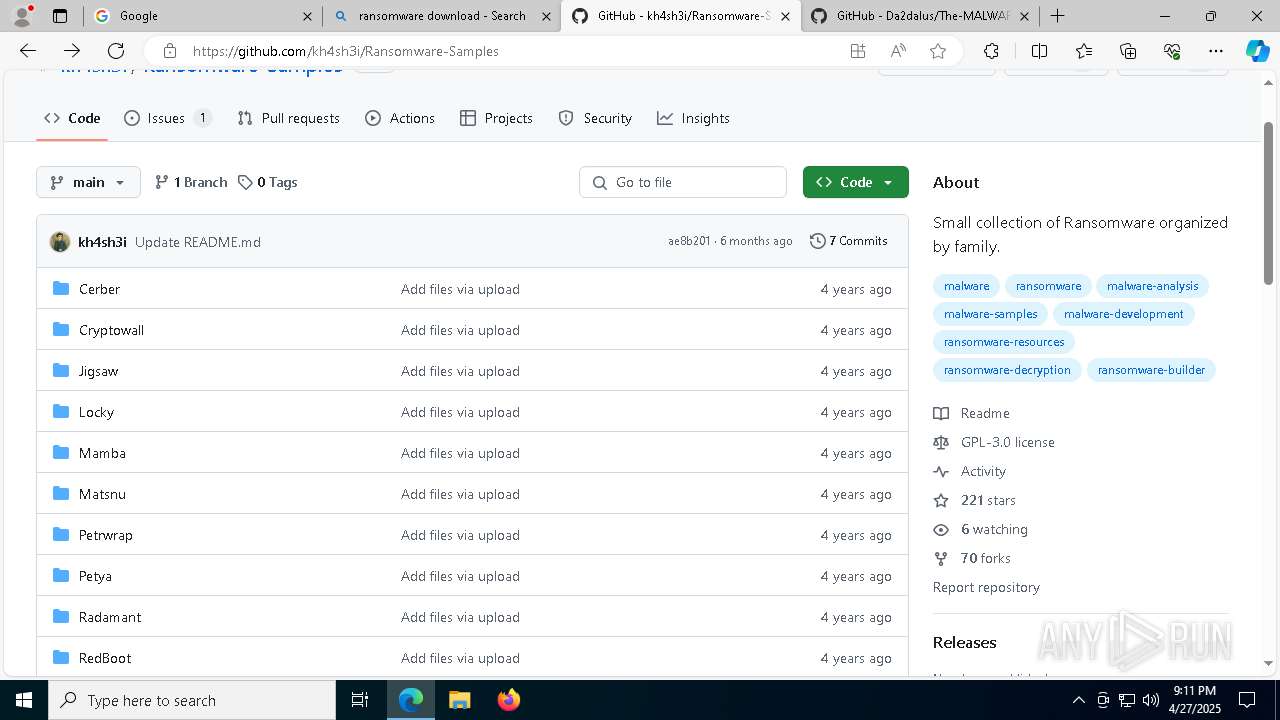Open the Browser essentials icon
The width and height of the screenshot is (1280, 720).
(1172, 51)
